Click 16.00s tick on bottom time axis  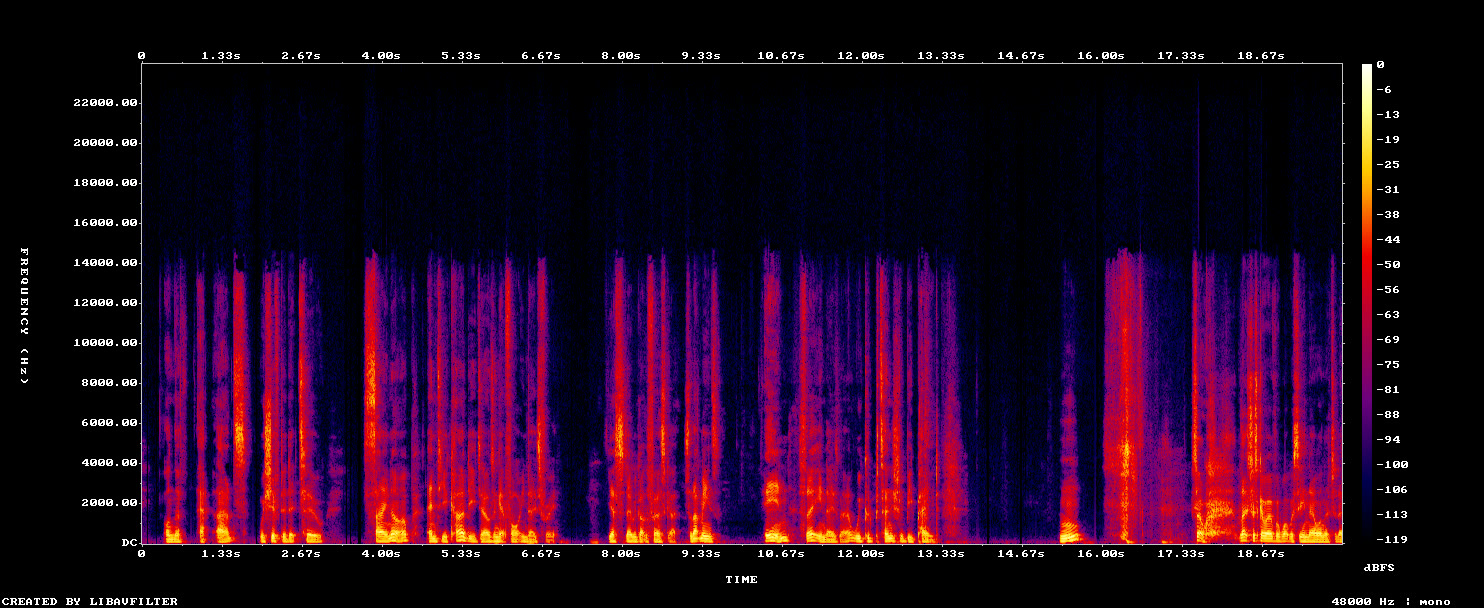click(x=1101, y=553)
